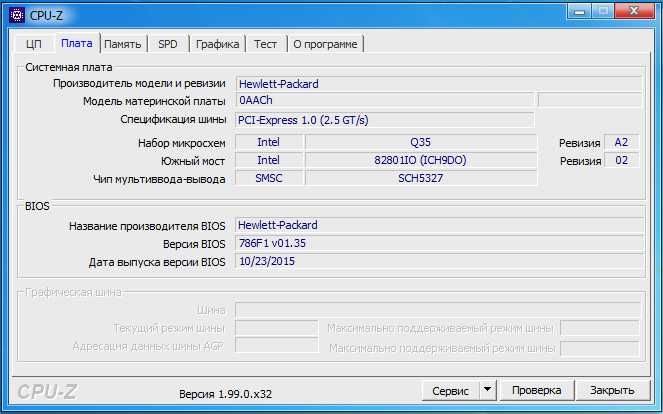
Task: Click the Спецификация шины label
Action: (x=173, y=120)
